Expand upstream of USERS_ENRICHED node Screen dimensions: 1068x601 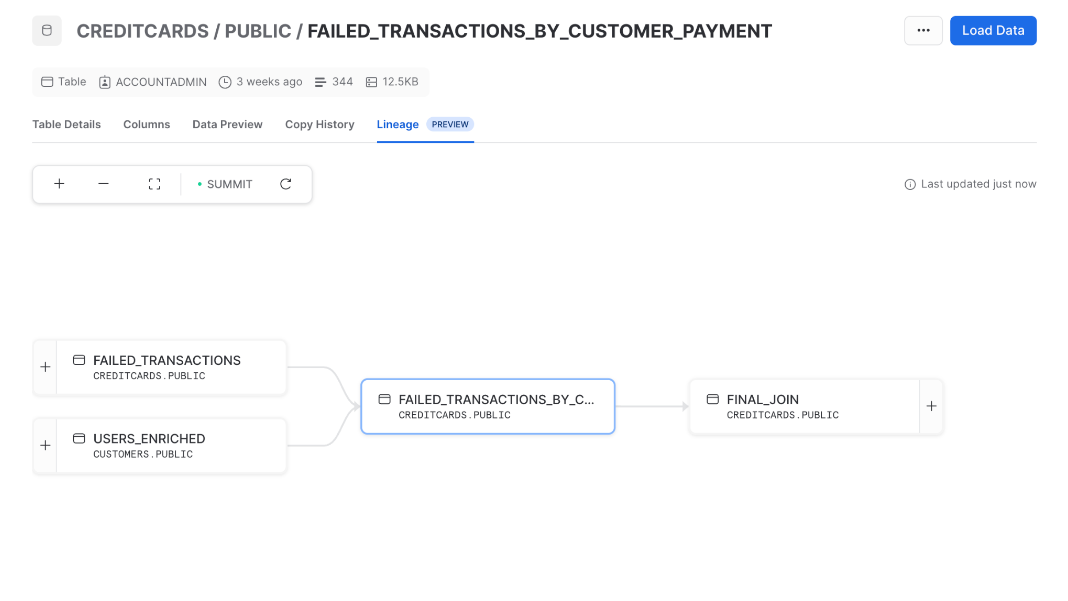point(45,445)
